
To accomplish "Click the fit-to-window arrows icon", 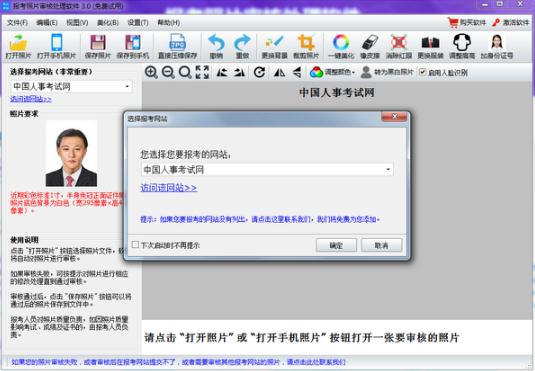I will click(202, 72).
